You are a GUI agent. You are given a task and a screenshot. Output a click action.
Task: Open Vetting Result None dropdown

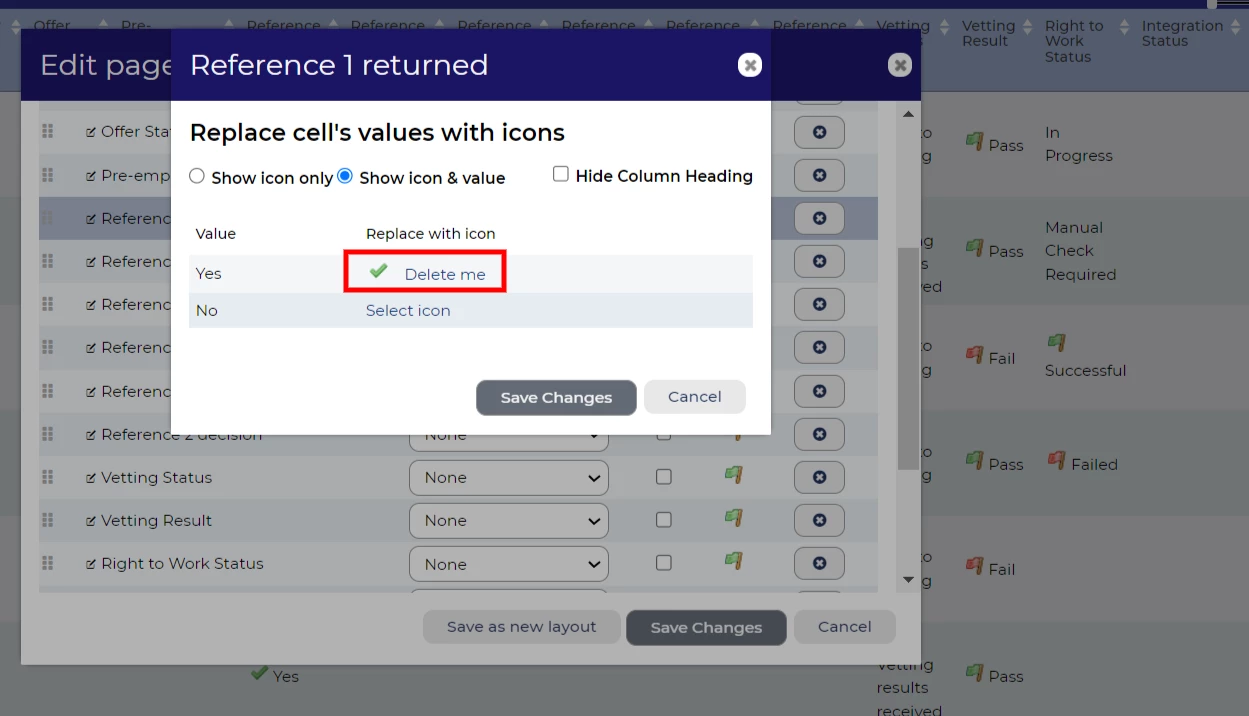pyautogui.click(x=508, y=521)
